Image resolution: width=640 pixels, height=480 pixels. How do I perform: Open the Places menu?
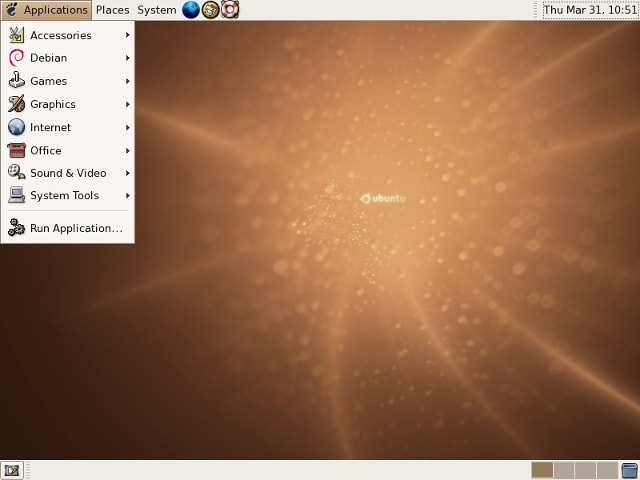tap(113, 10)
